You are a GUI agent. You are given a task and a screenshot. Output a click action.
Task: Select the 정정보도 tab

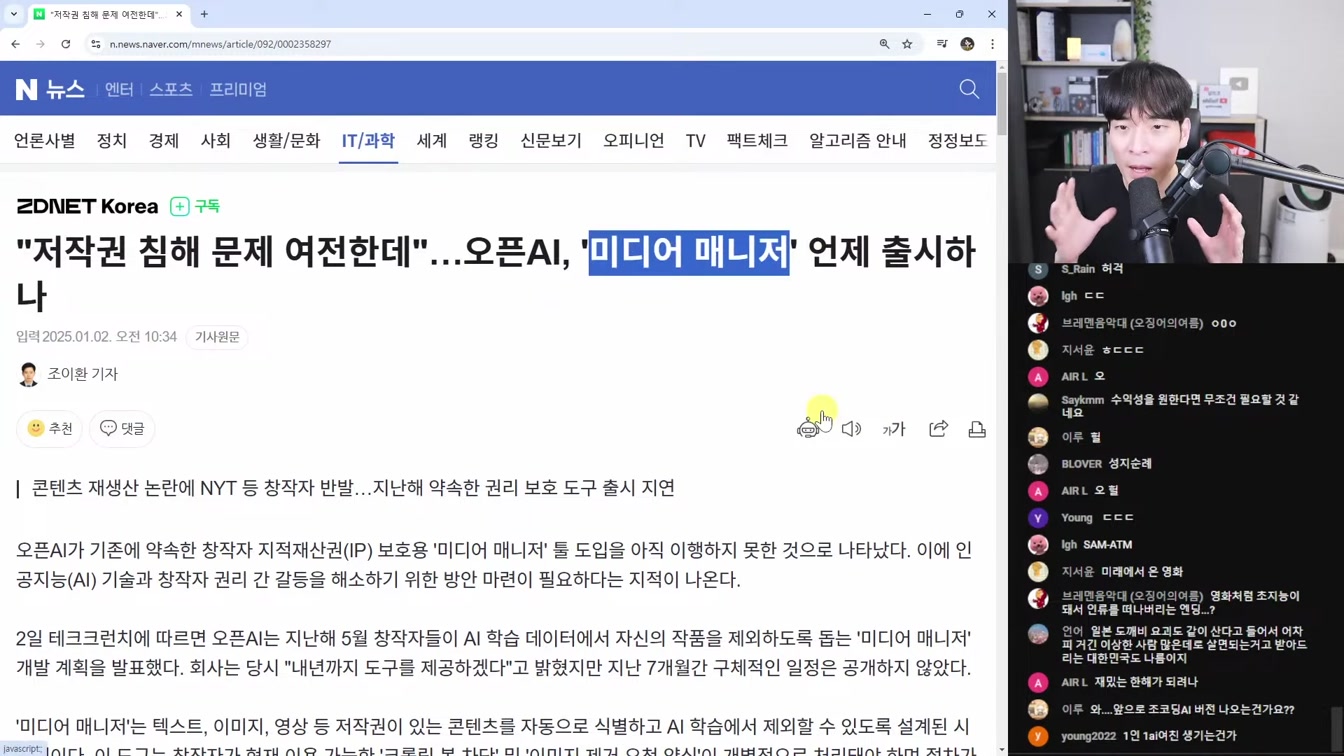pyautogui.click(x=957, y=141)
